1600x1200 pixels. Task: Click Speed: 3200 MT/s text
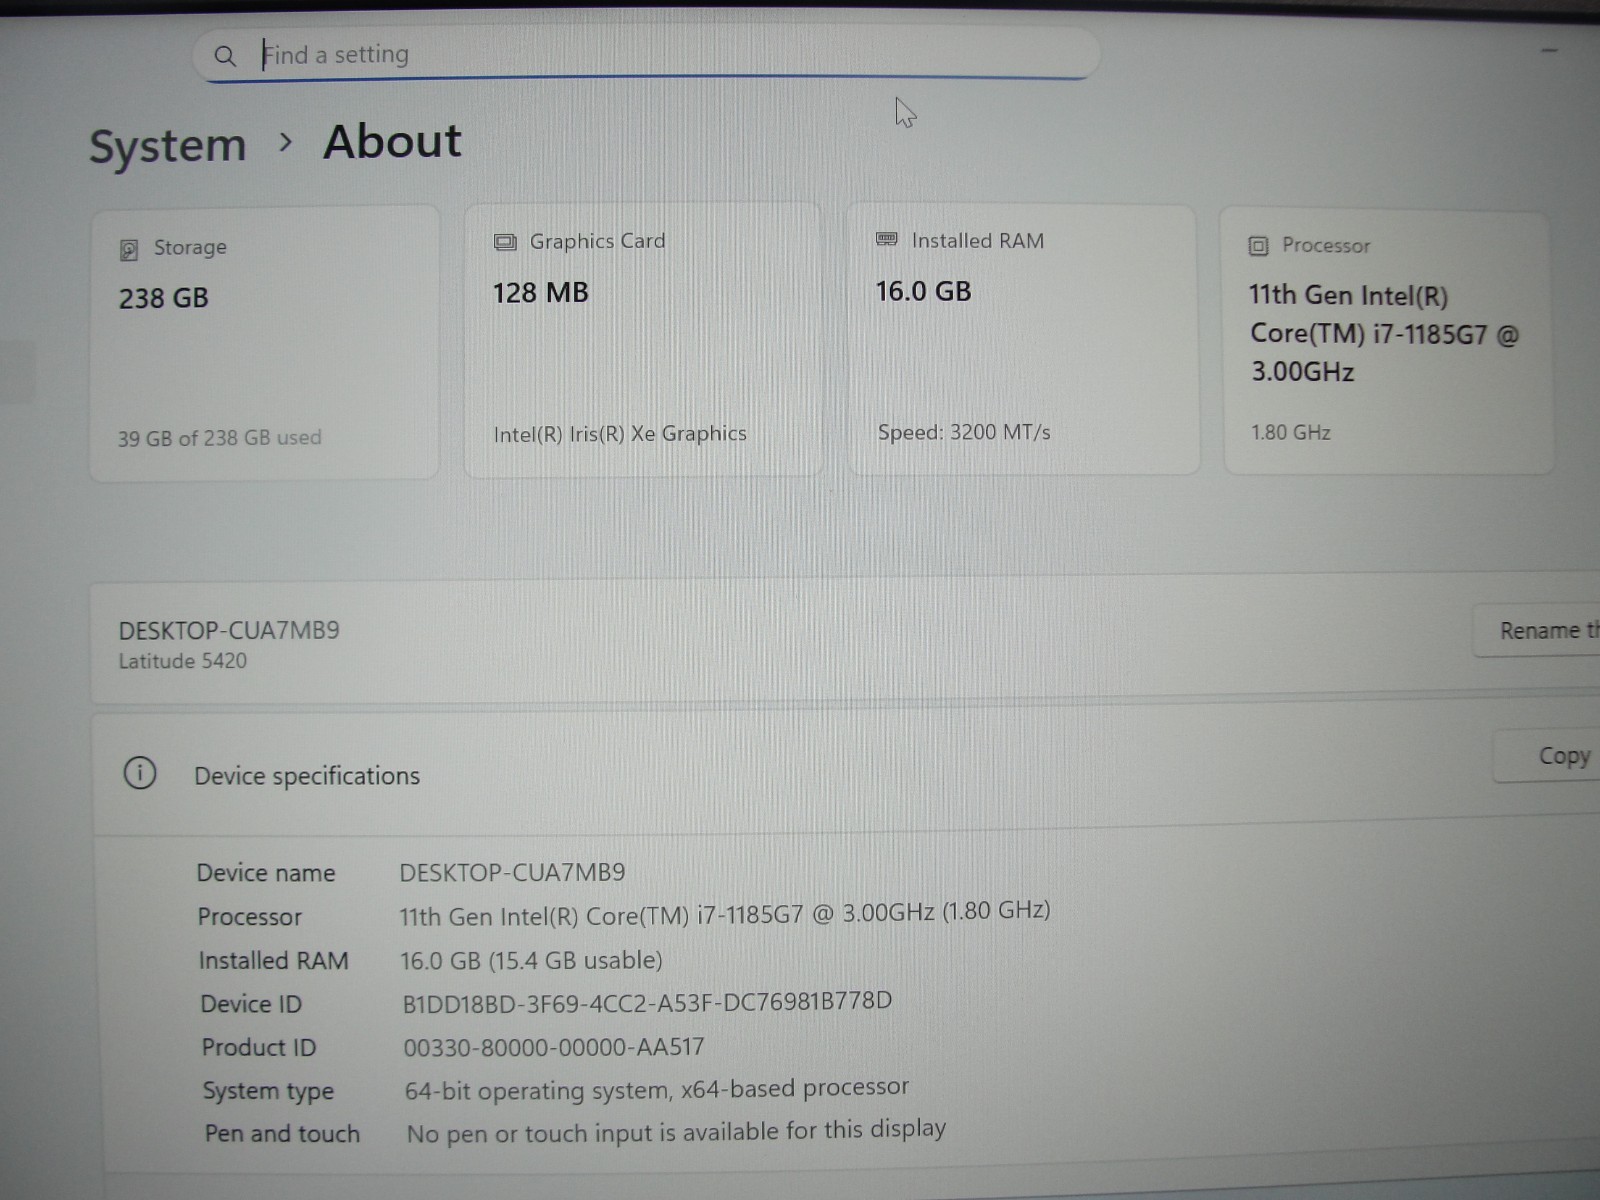[x=964, y=432]
